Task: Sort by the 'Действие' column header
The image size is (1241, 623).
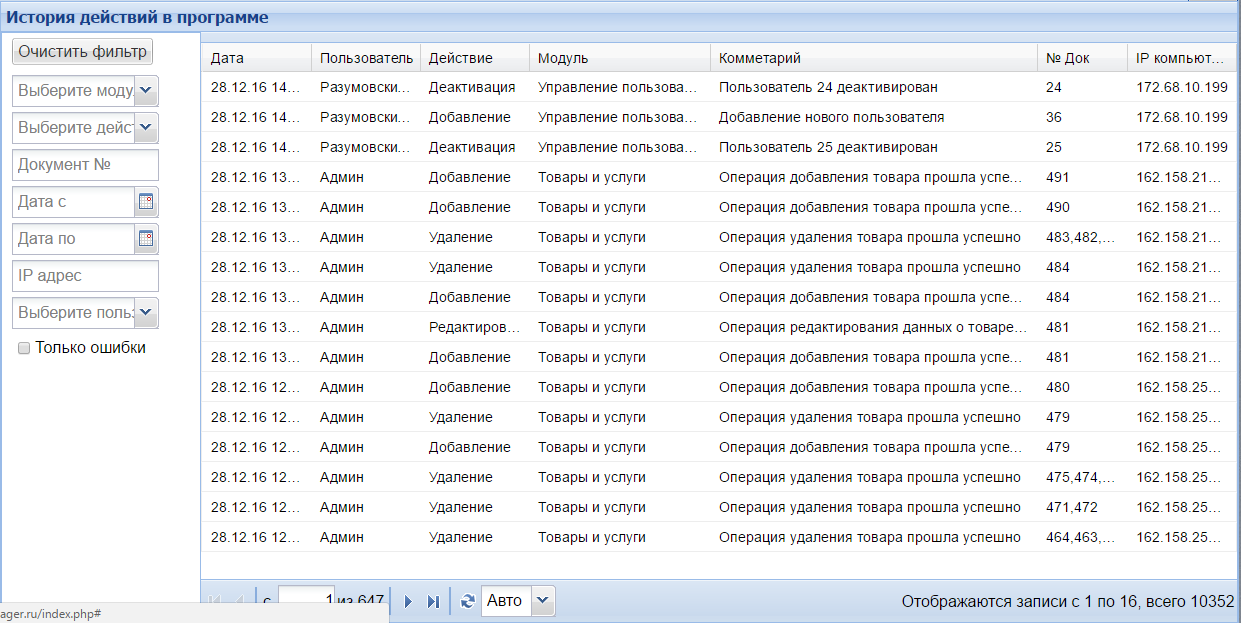Action: [x=474, y=58]
